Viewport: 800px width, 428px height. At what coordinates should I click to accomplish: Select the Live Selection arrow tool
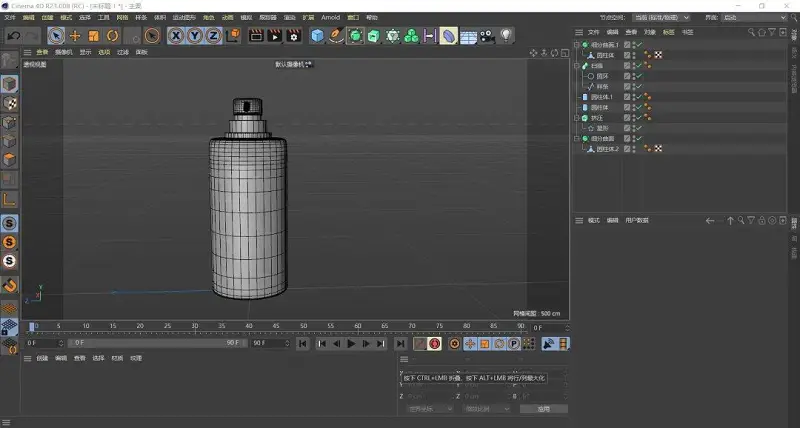coord(56,36)
